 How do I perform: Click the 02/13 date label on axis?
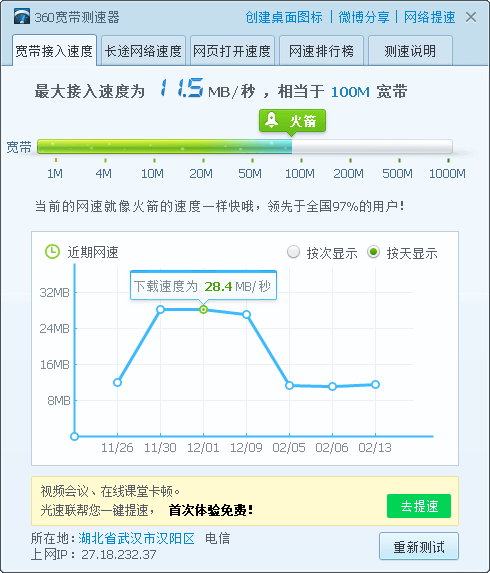(x=375, y=448)
